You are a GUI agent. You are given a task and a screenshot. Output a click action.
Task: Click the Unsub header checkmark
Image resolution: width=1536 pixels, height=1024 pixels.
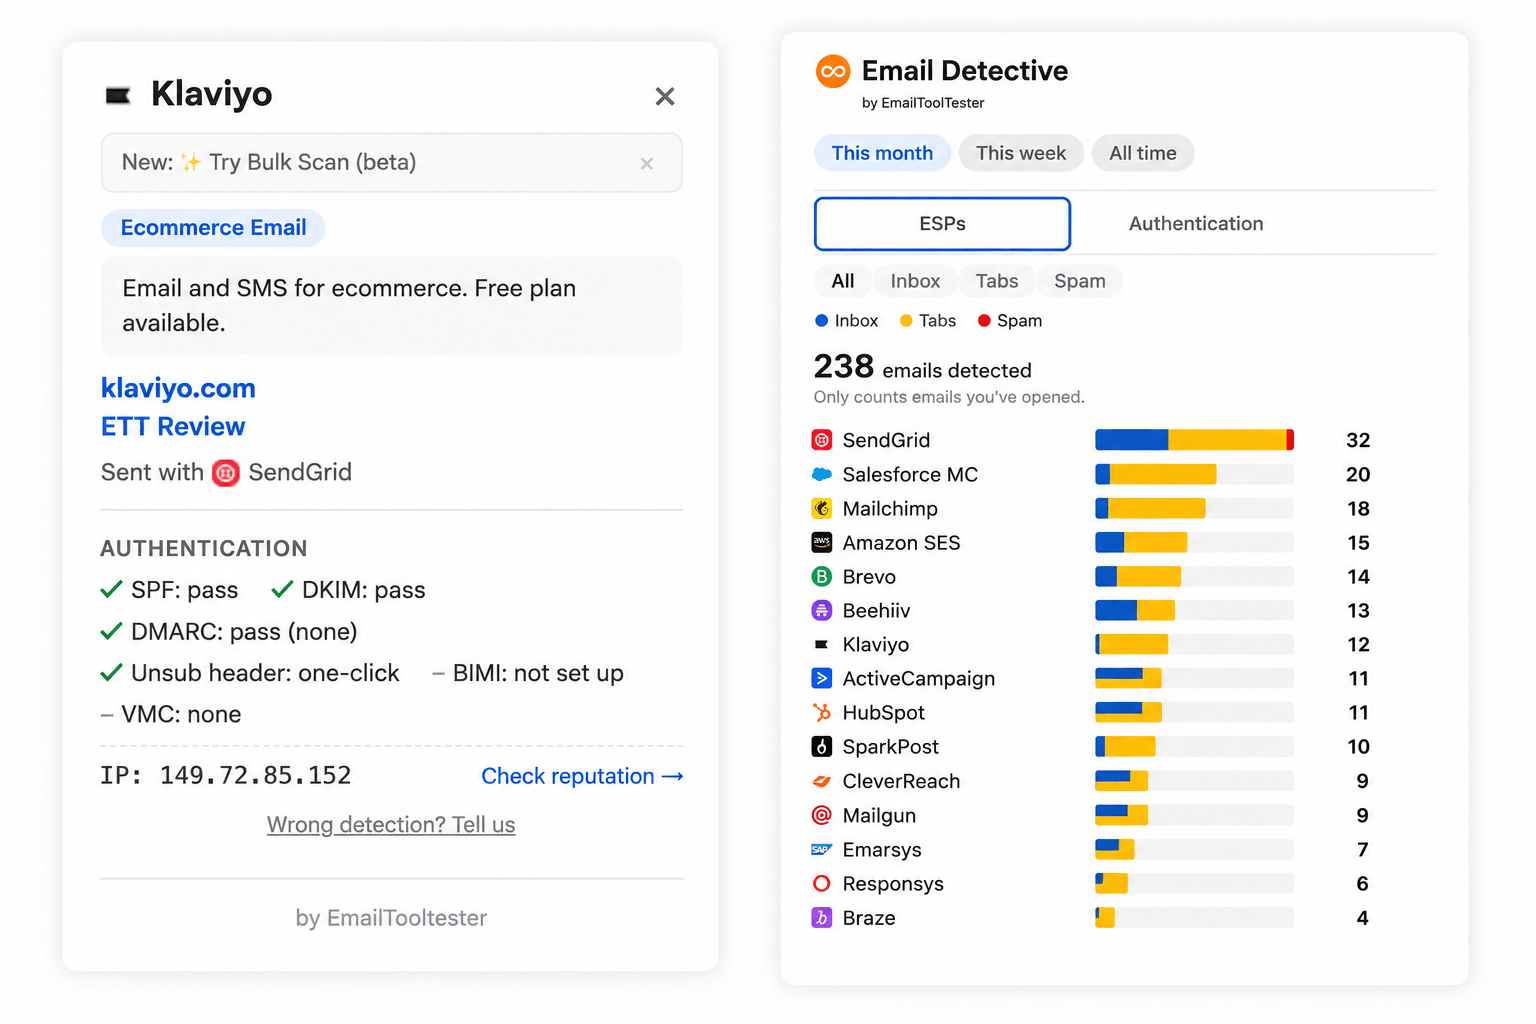[112, 673]
